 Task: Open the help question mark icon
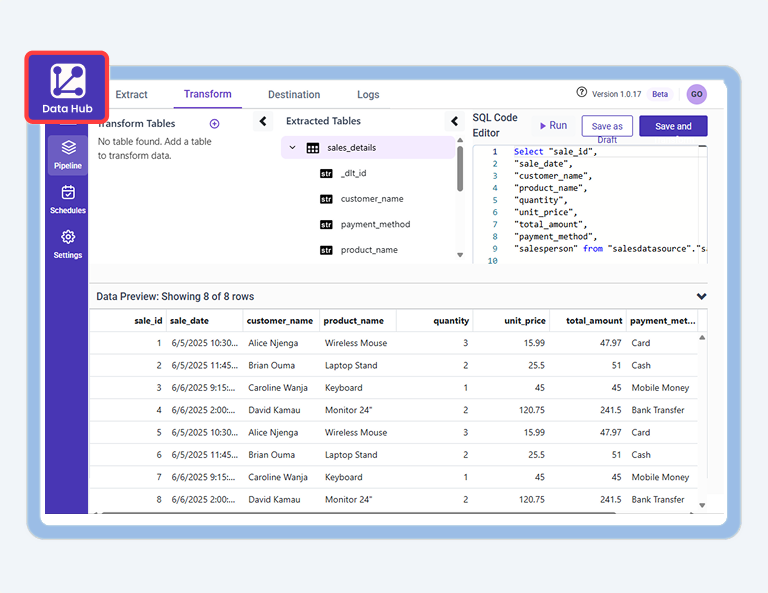tap(581, 93)
